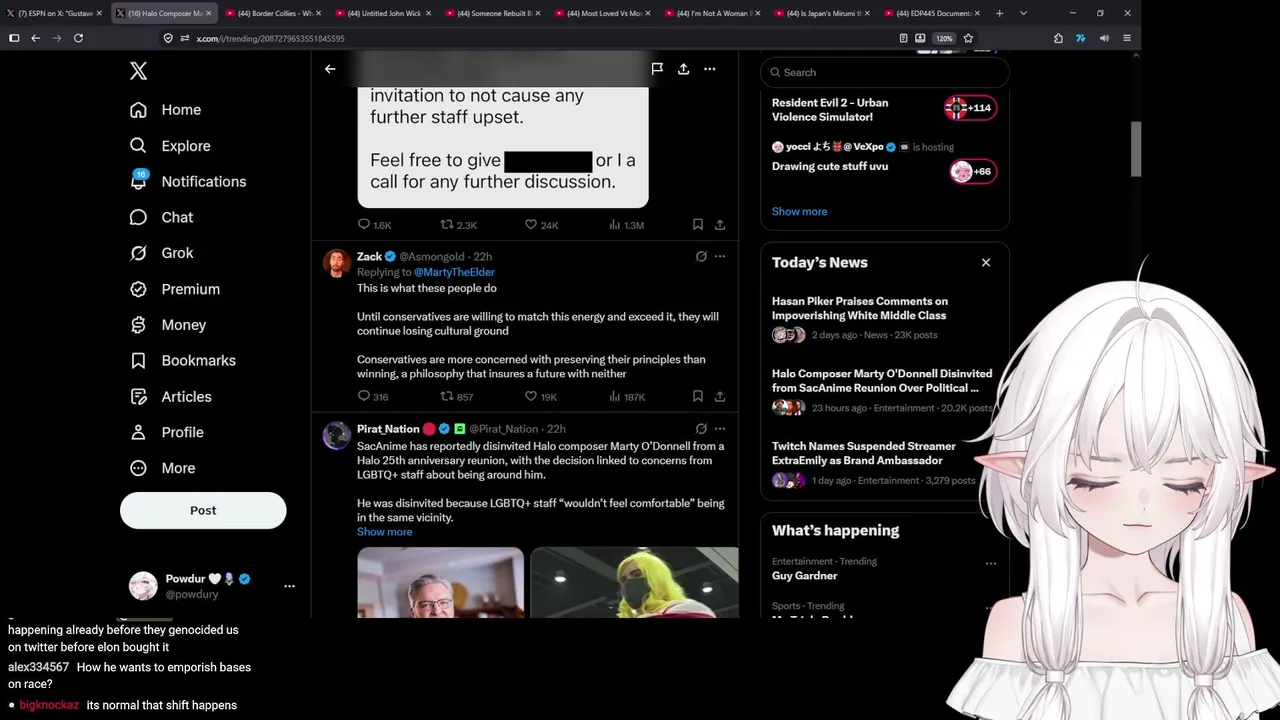1280x720 pixels.
Task: Go back in browser history
Action: (35, 38)
